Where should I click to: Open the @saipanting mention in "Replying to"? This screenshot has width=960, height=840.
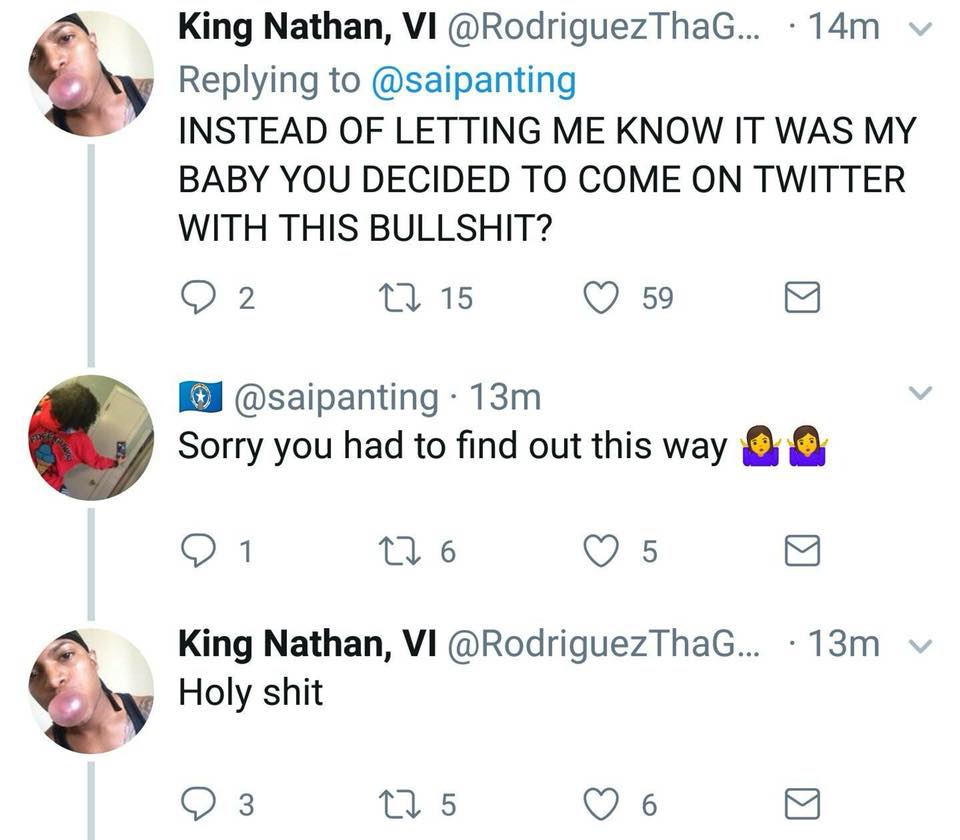coord(472,80)
